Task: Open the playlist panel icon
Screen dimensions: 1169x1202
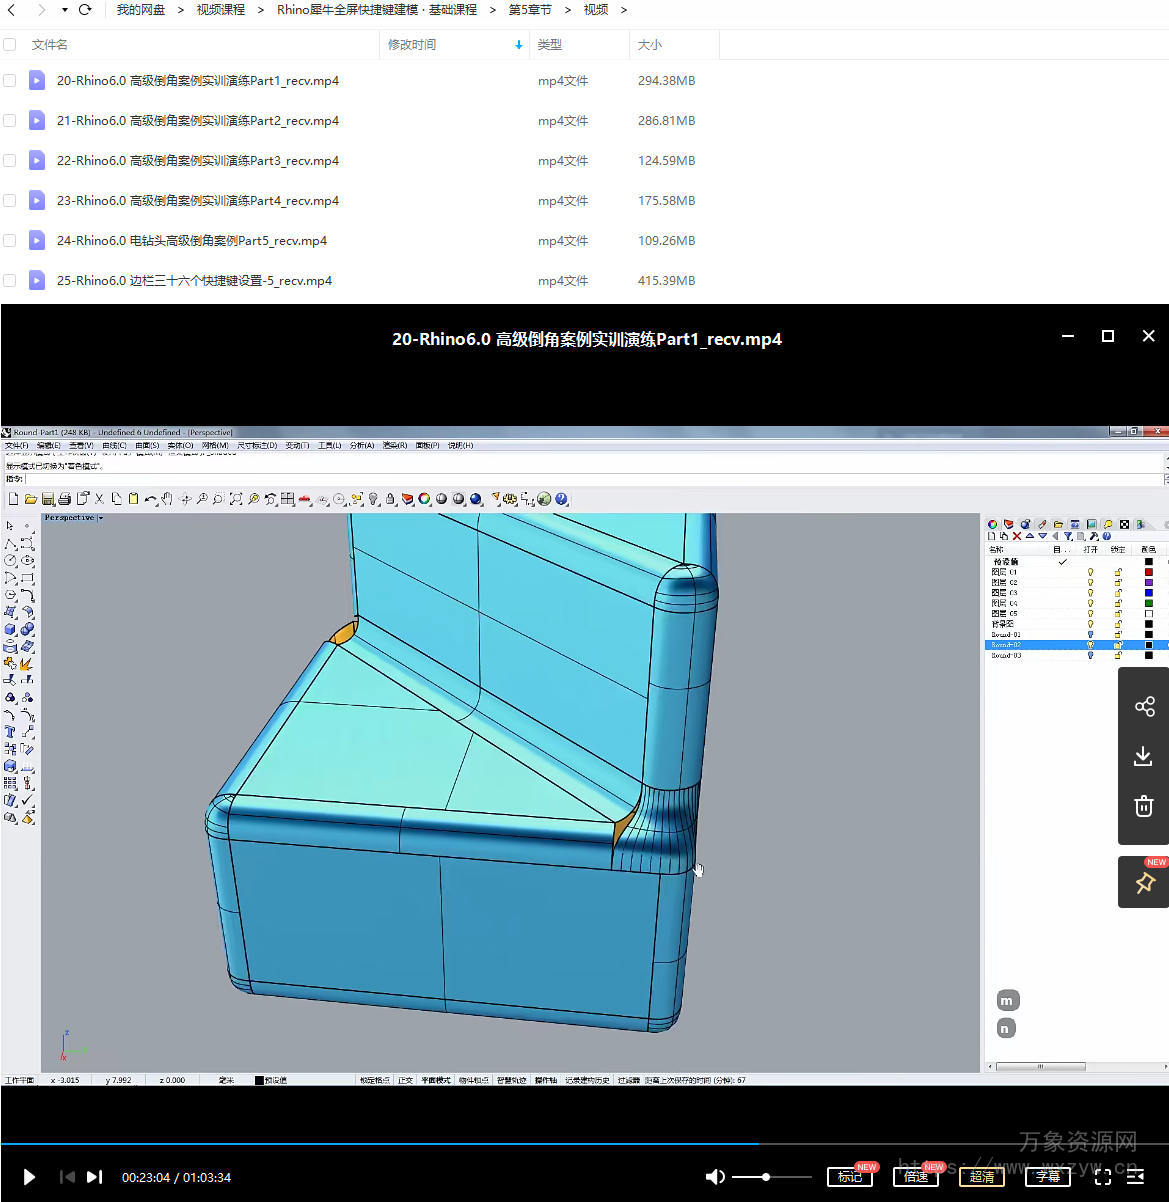Action: [1135, 1177]
